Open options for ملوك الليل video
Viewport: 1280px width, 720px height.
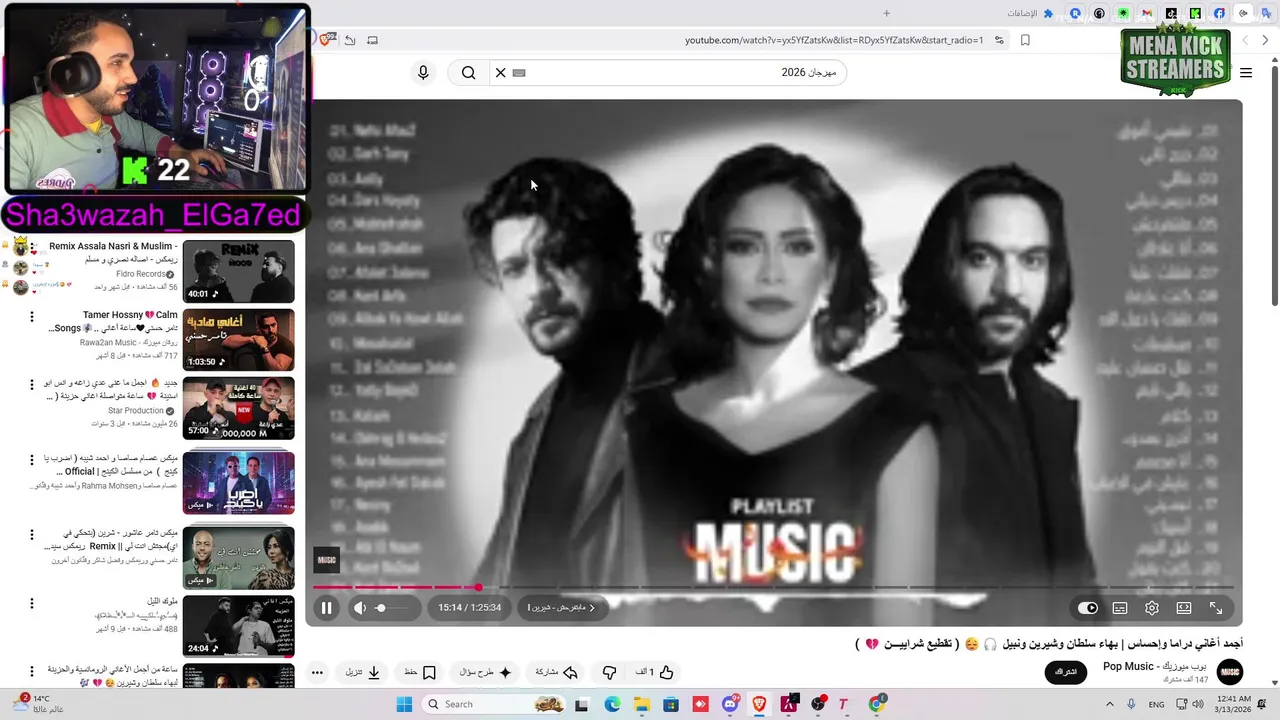[32, 603]
